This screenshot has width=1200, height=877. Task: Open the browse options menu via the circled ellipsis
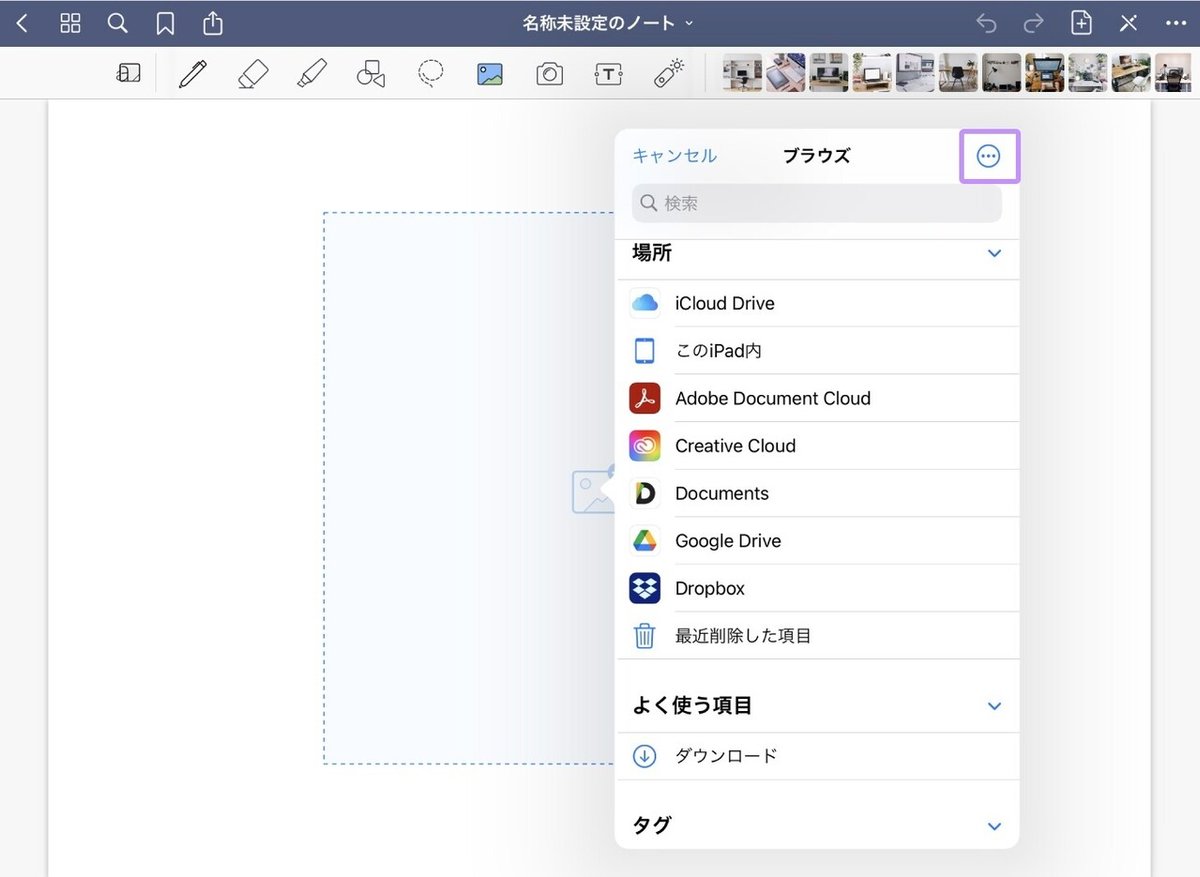click(x=989, y=155)
